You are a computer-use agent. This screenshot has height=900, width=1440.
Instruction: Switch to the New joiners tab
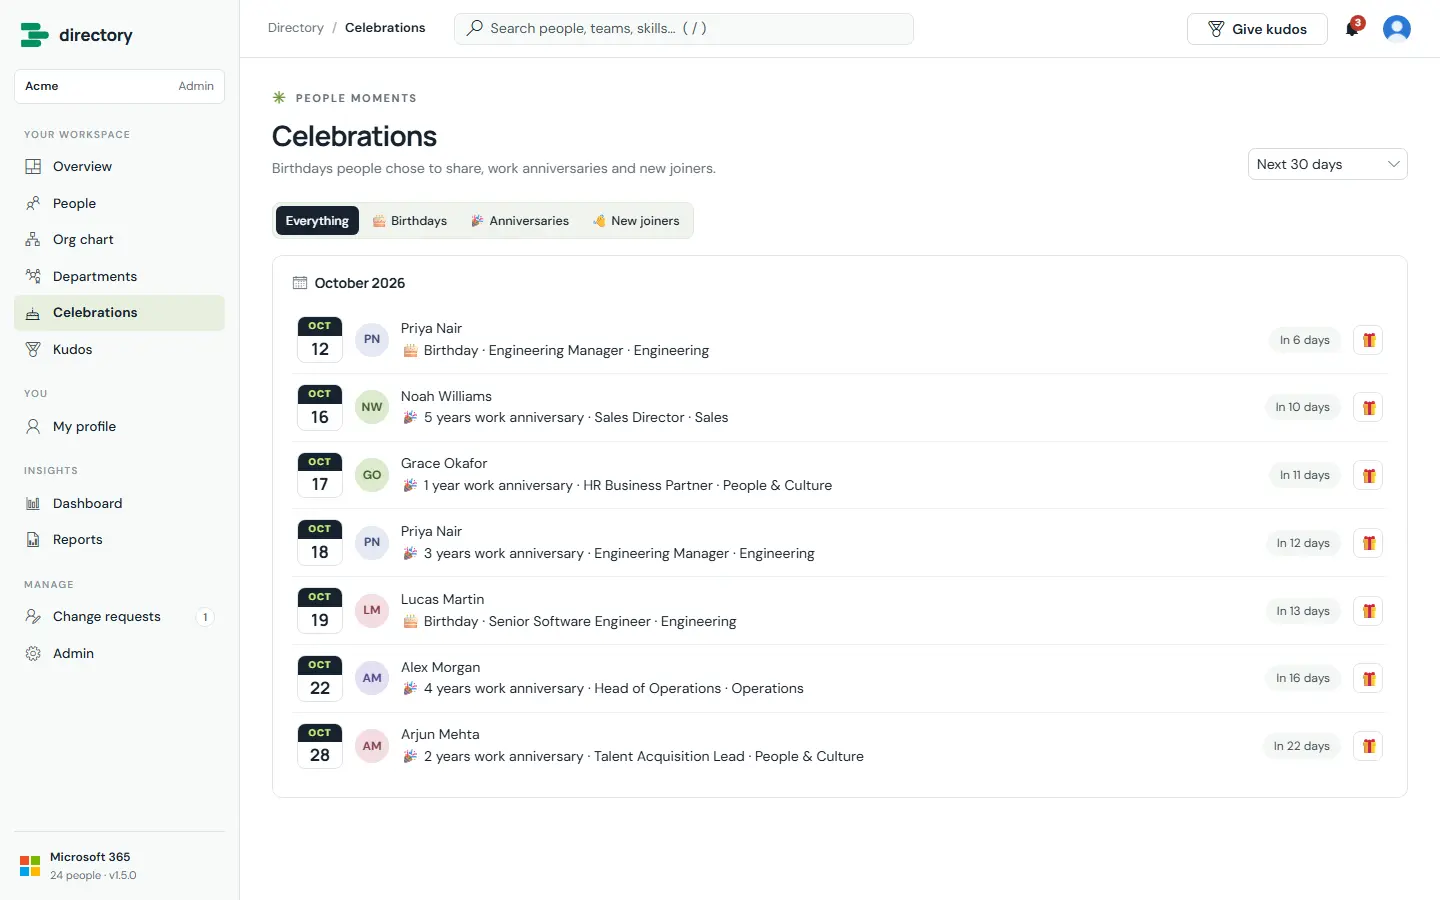click(x=636, y=221)
